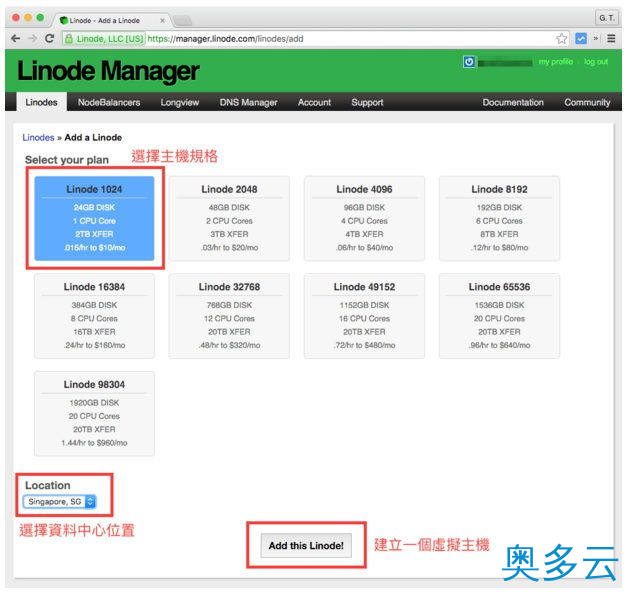The height and width of the screenshot is (592, 629).
Task: Open the Support tab
Action: click(367, 102)
